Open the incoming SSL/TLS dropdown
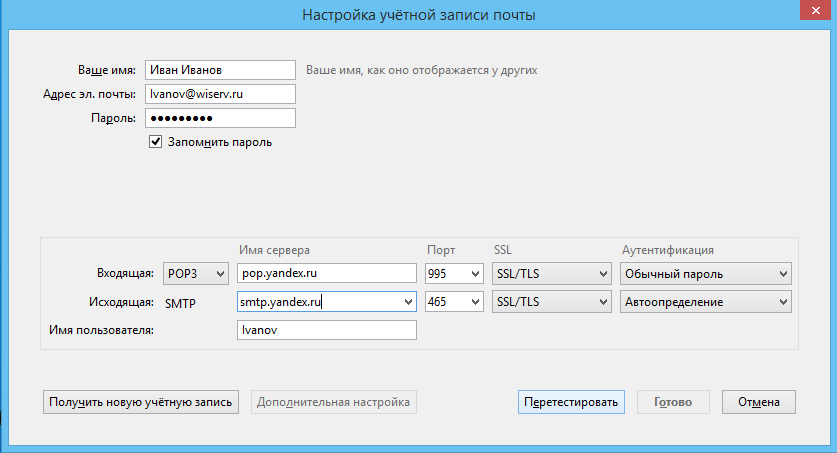Viewport: 837px width, 453px height. pos(551,274)
